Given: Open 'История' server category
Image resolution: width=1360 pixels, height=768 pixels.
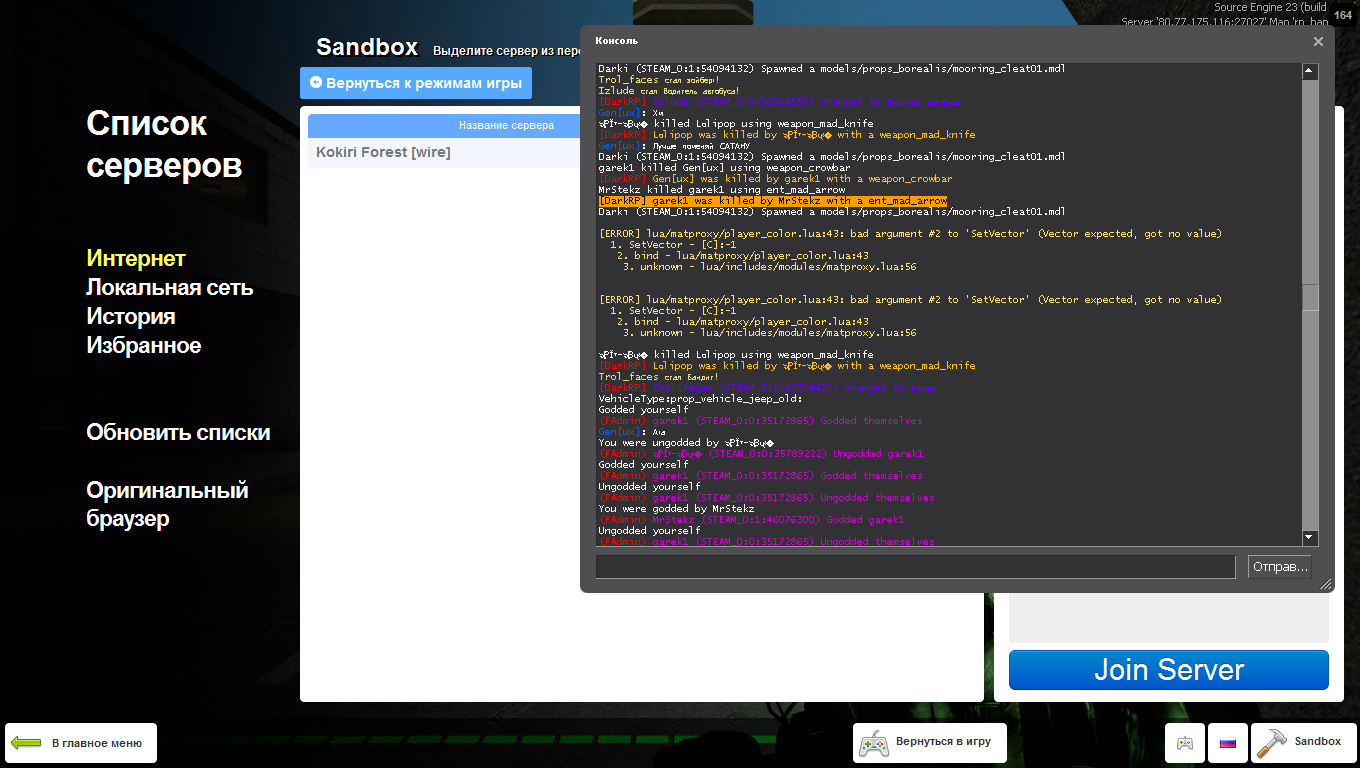Looking at the screenshot, I should 130,316.
